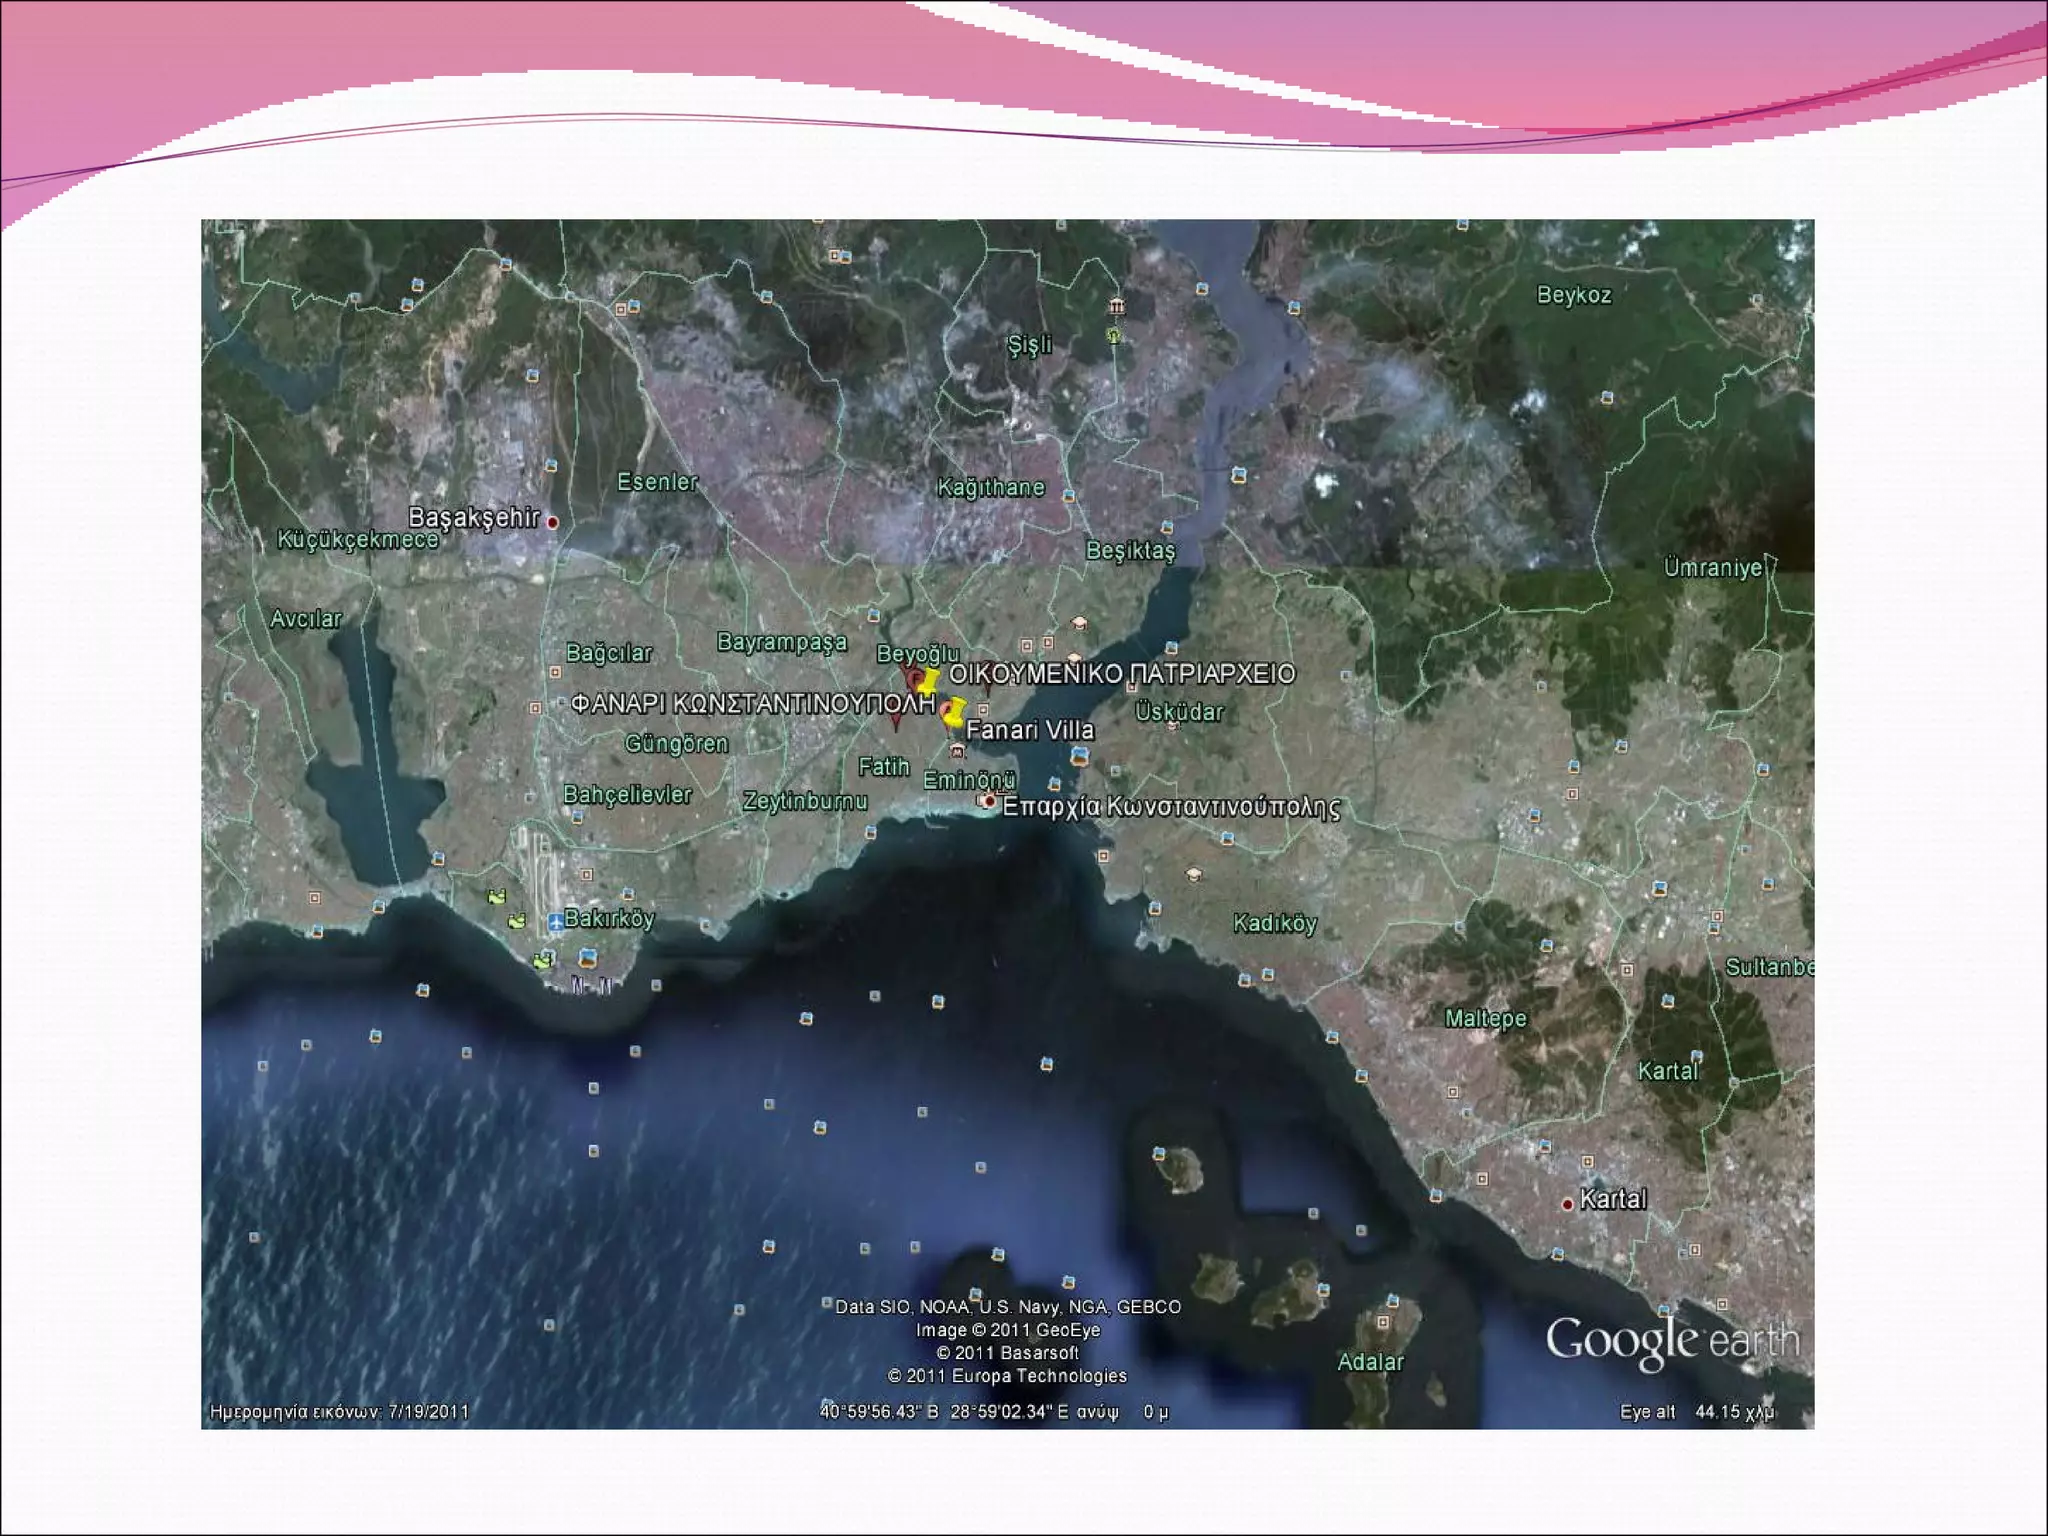Image resolution: width=2048 pixels, height=1536 pixels.
Task: Click the Beykoz district label
Action: (1573, 295)
